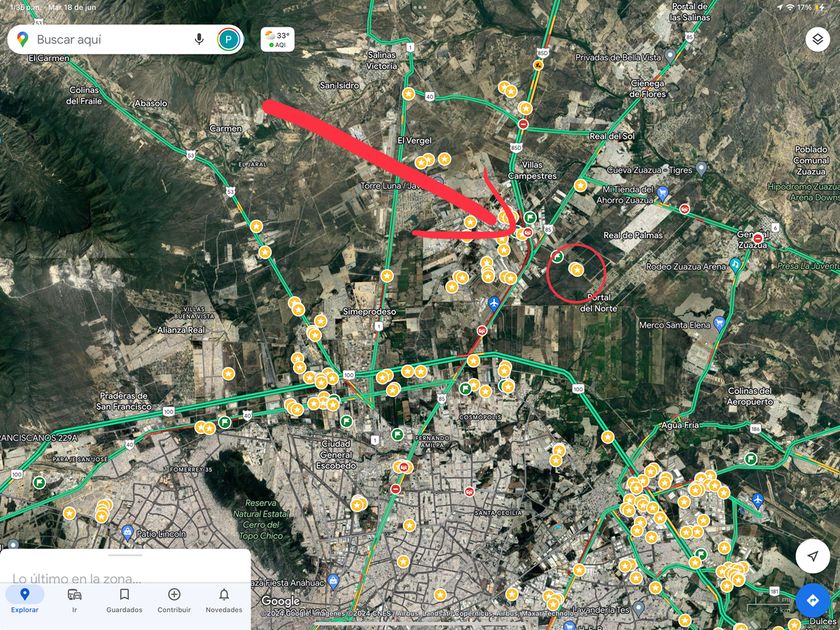Tap the Abasolo label
840x630 pixels.
point(151,103)
